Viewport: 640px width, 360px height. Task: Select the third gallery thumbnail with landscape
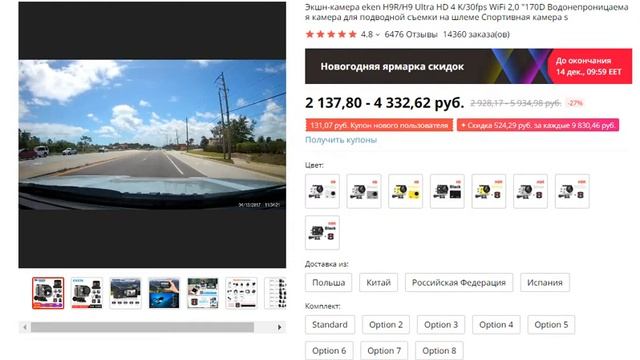[x=125, y=293]
